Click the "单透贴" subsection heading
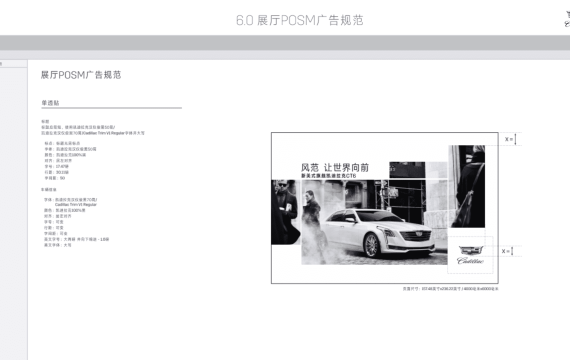The width and height of the screenshot is (570, 360). point(50,103)
